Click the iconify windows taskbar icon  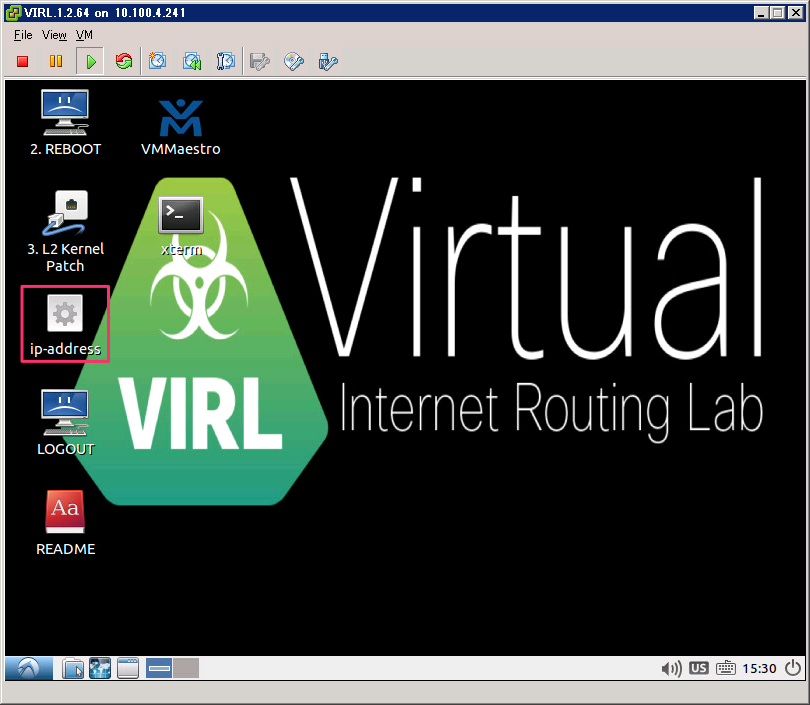click(128, 668)
